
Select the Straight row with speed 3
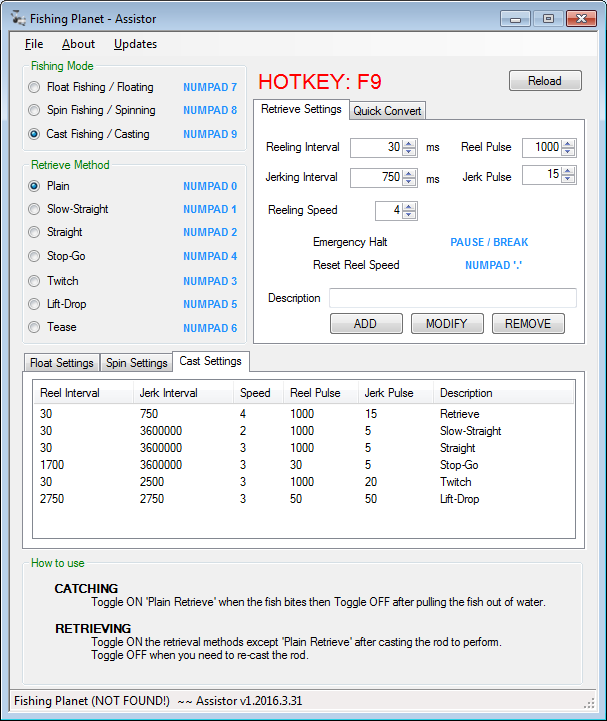click(x=304, y=448)
